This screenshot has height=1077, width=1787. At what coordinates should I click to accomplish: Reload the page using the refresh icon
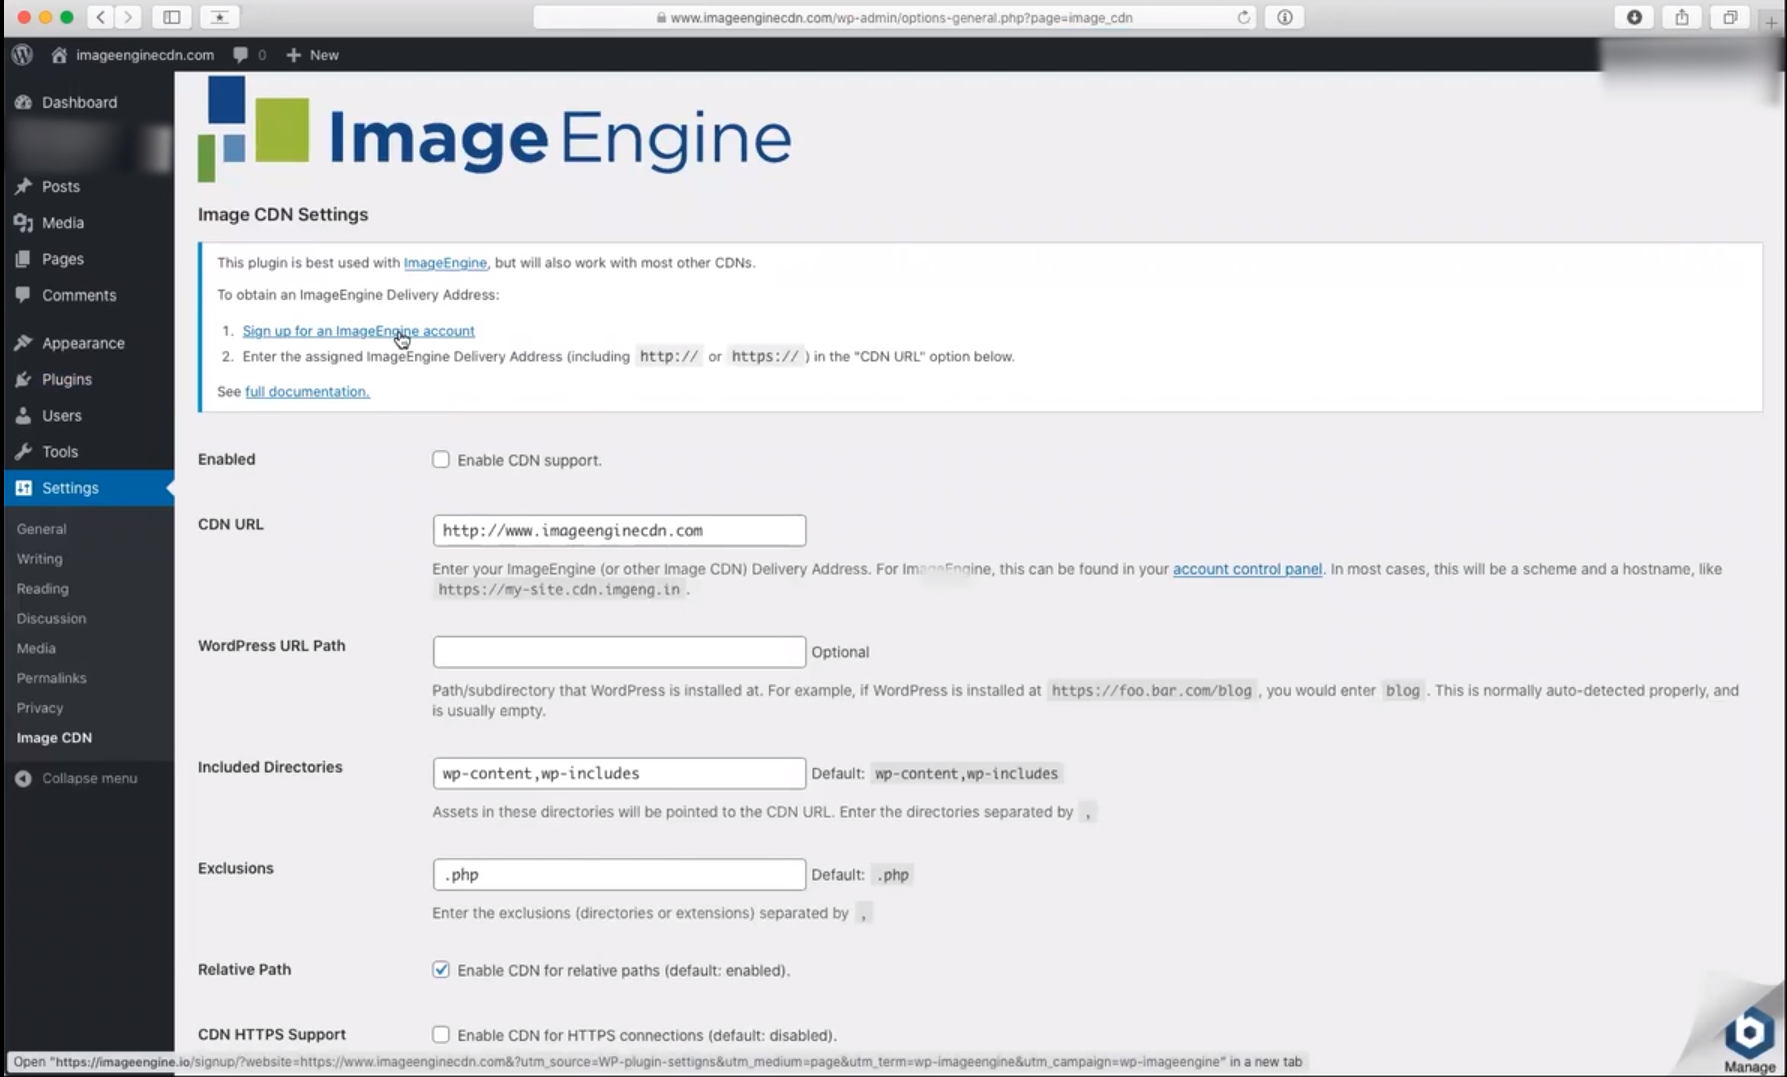[1243, 17]
